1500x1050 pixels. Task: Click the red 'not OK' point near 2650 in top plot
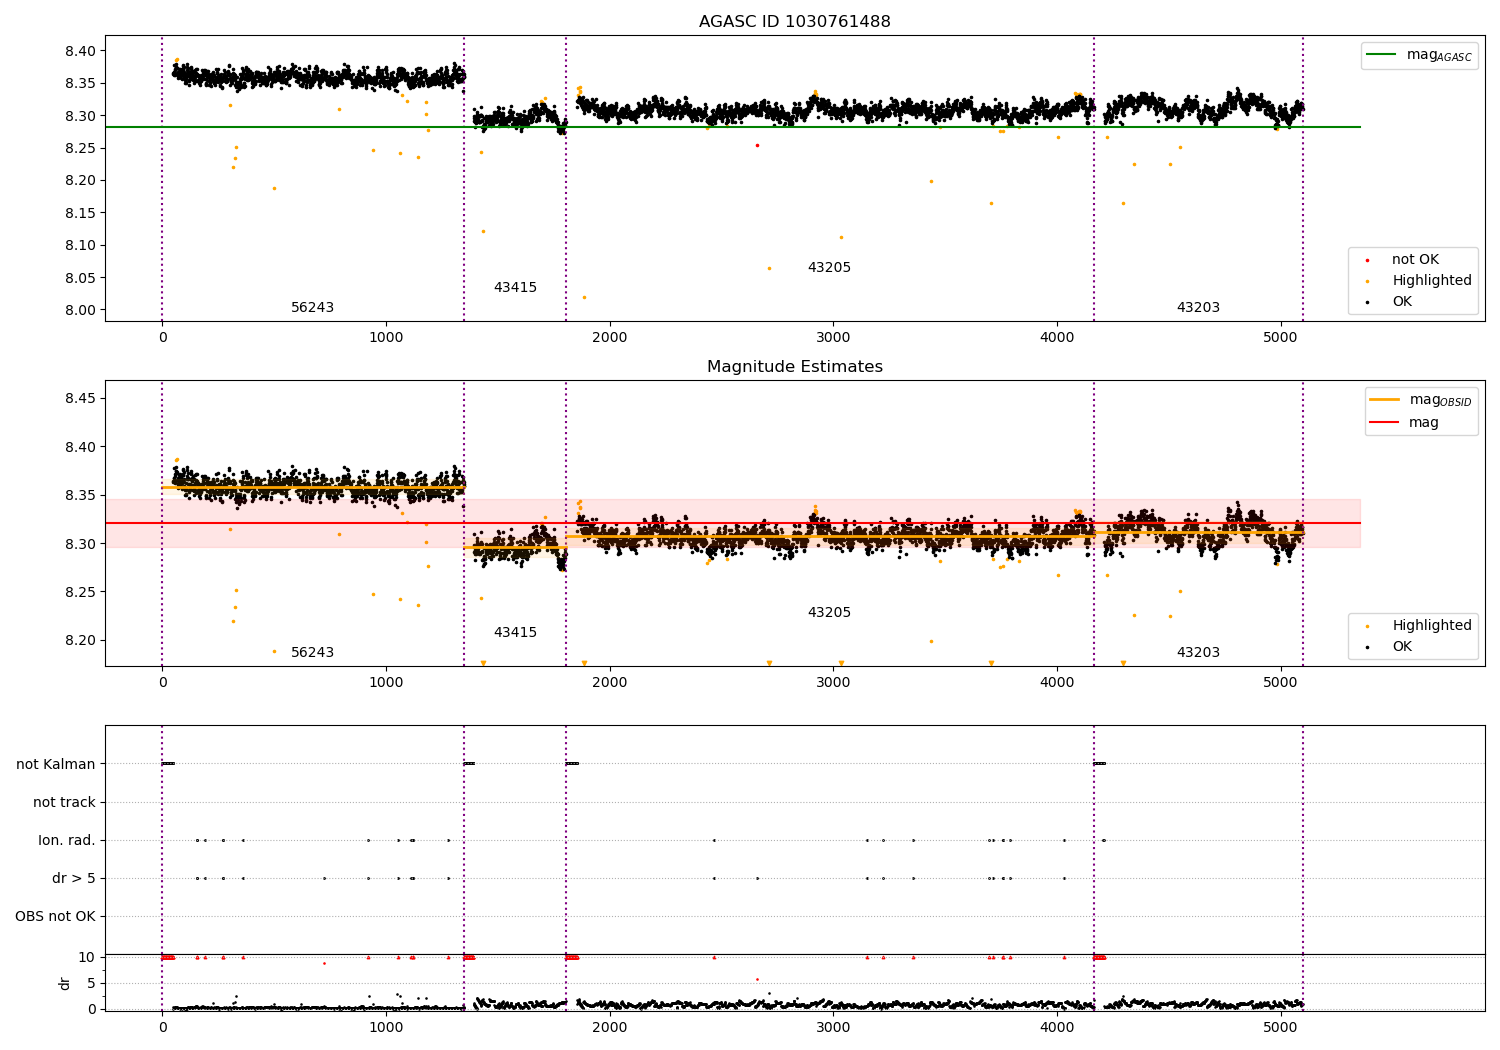[757, 145]
